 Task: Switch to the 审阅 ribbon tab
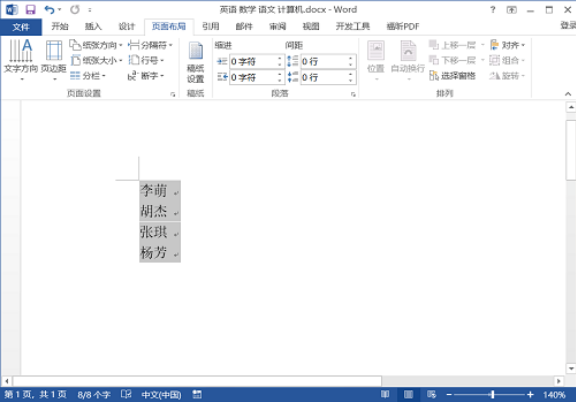pos(277,26)
